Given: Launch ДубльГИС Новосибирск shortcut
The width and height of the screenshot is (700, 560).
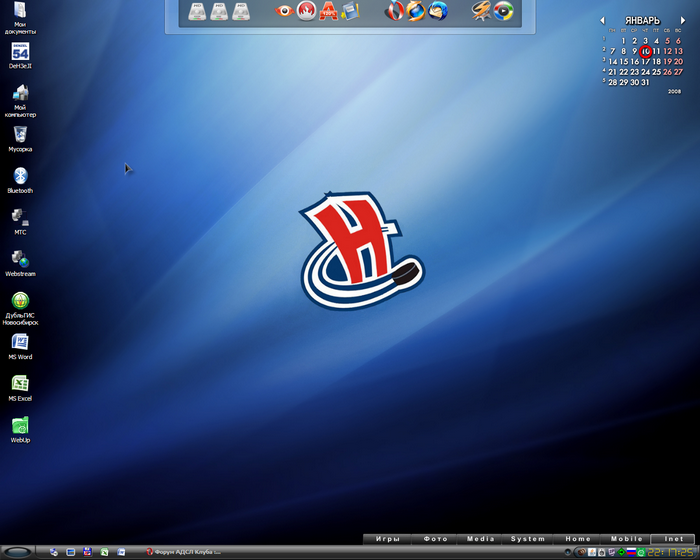Looking at the screenshot, I should click(x=20, y=309).
